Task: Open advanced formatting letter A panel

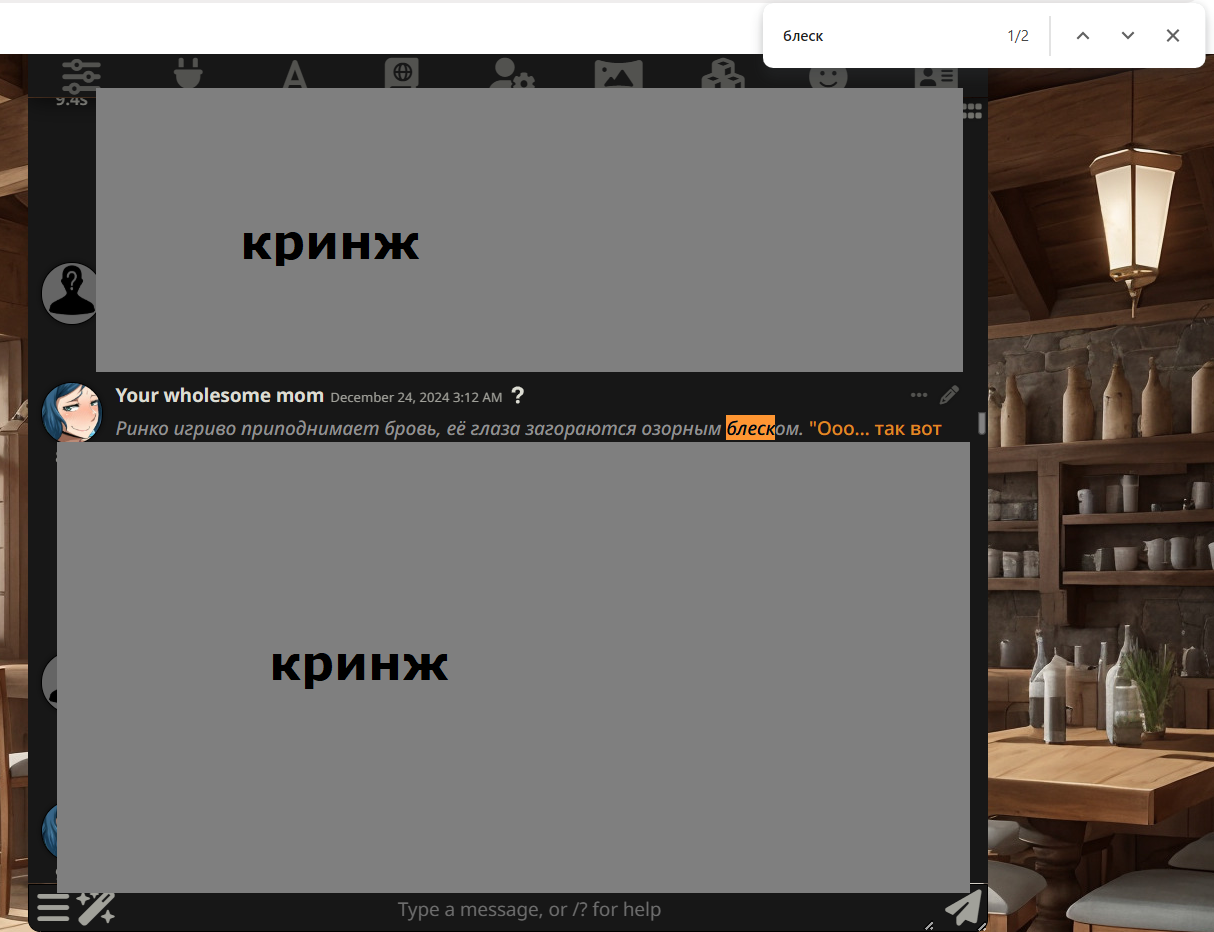Action: tap(294, 74)
